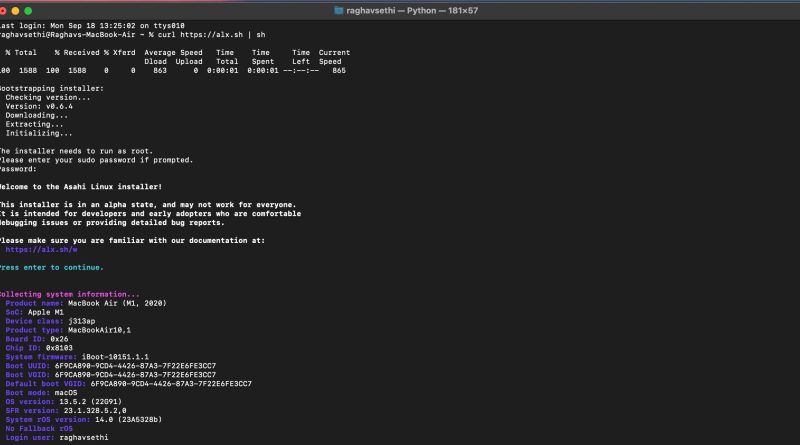Image resolution: width=800 pixels, height=445 pixels.
Task: Click the 'SoC: Apple M1' line
Action: [x=35, y=312]
